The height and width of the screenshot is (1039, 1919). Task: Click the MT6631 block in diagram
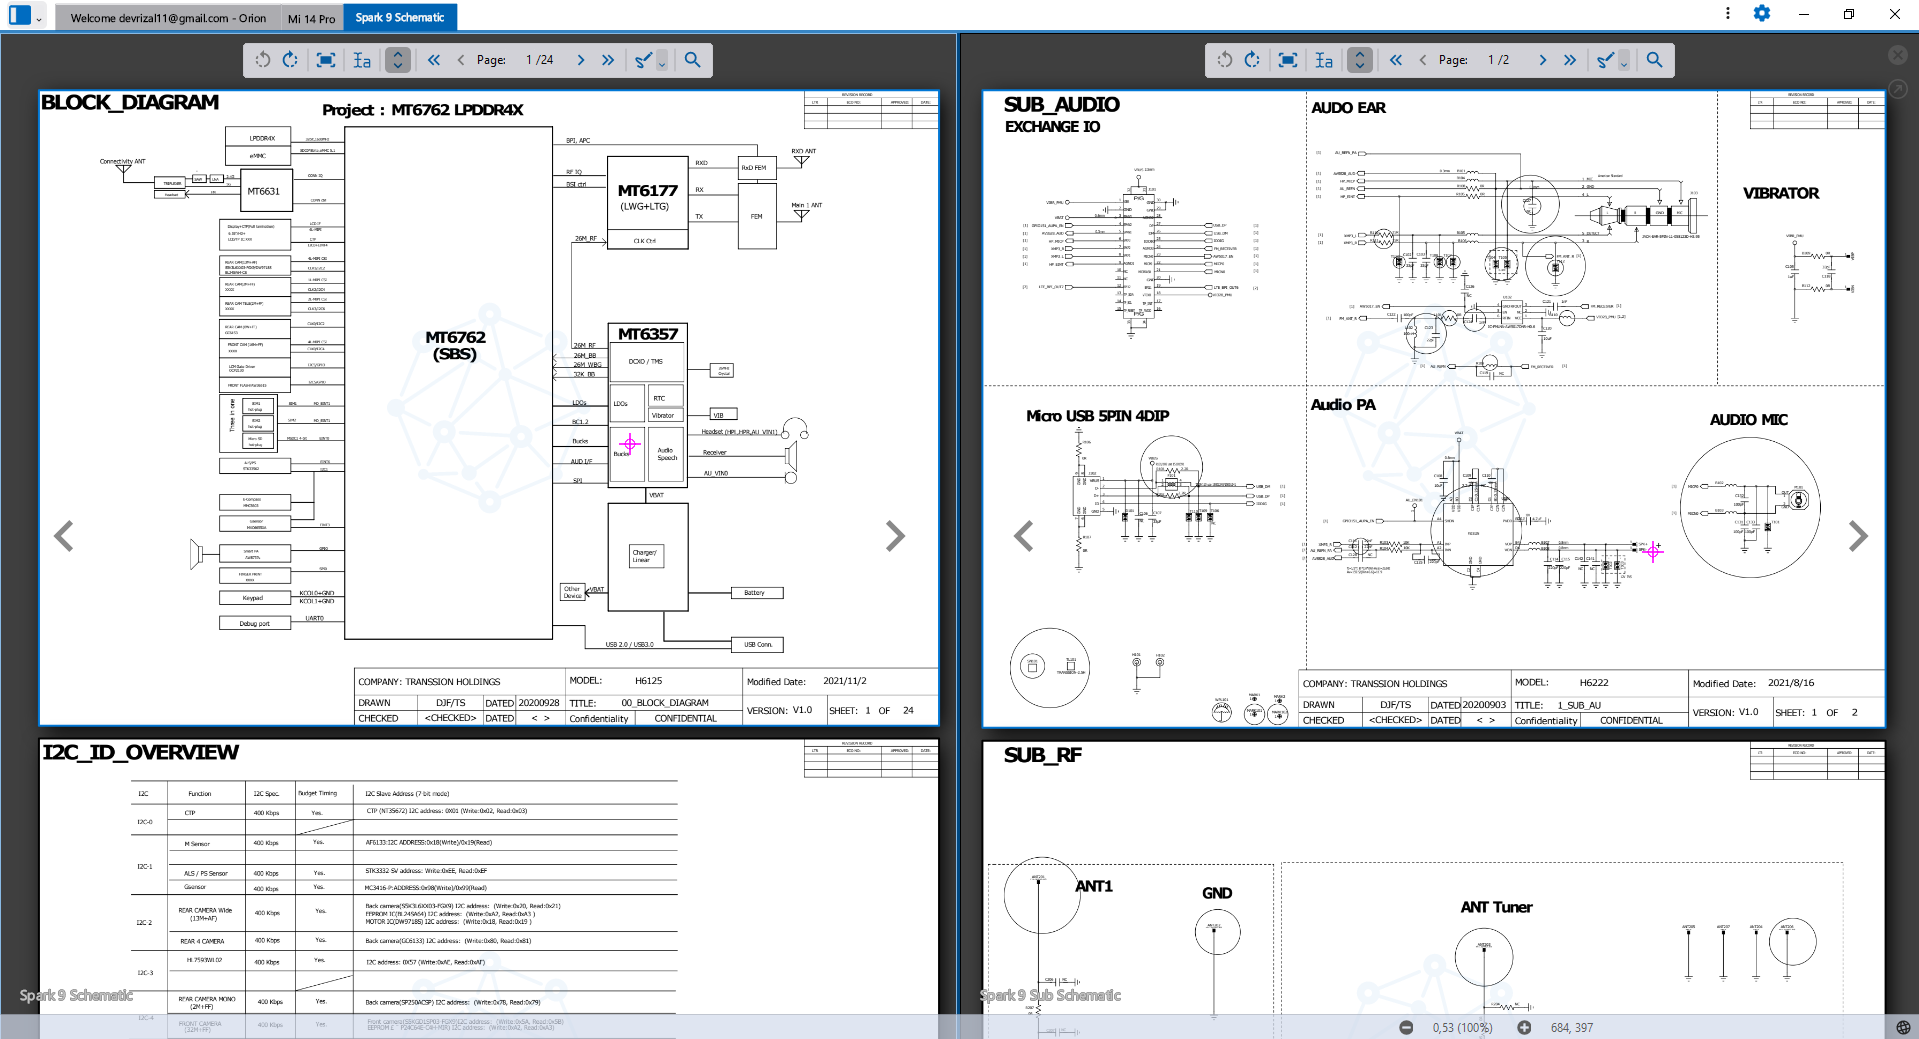pos(264,191)
